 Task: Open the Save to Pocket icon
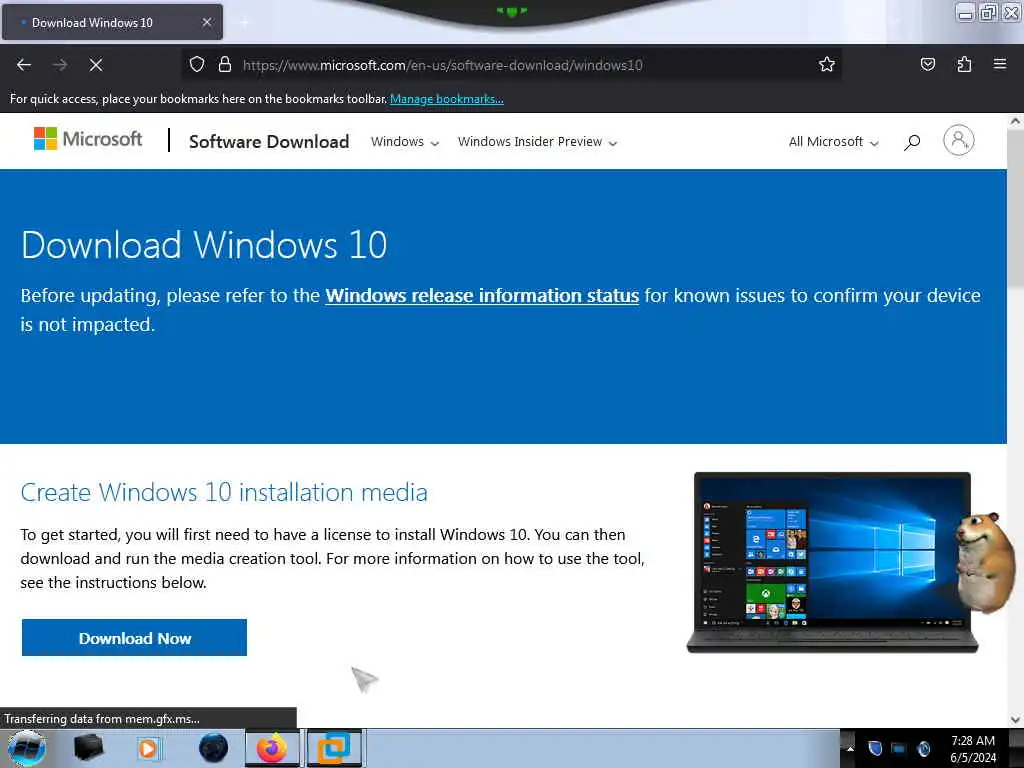tap(927, 64)
